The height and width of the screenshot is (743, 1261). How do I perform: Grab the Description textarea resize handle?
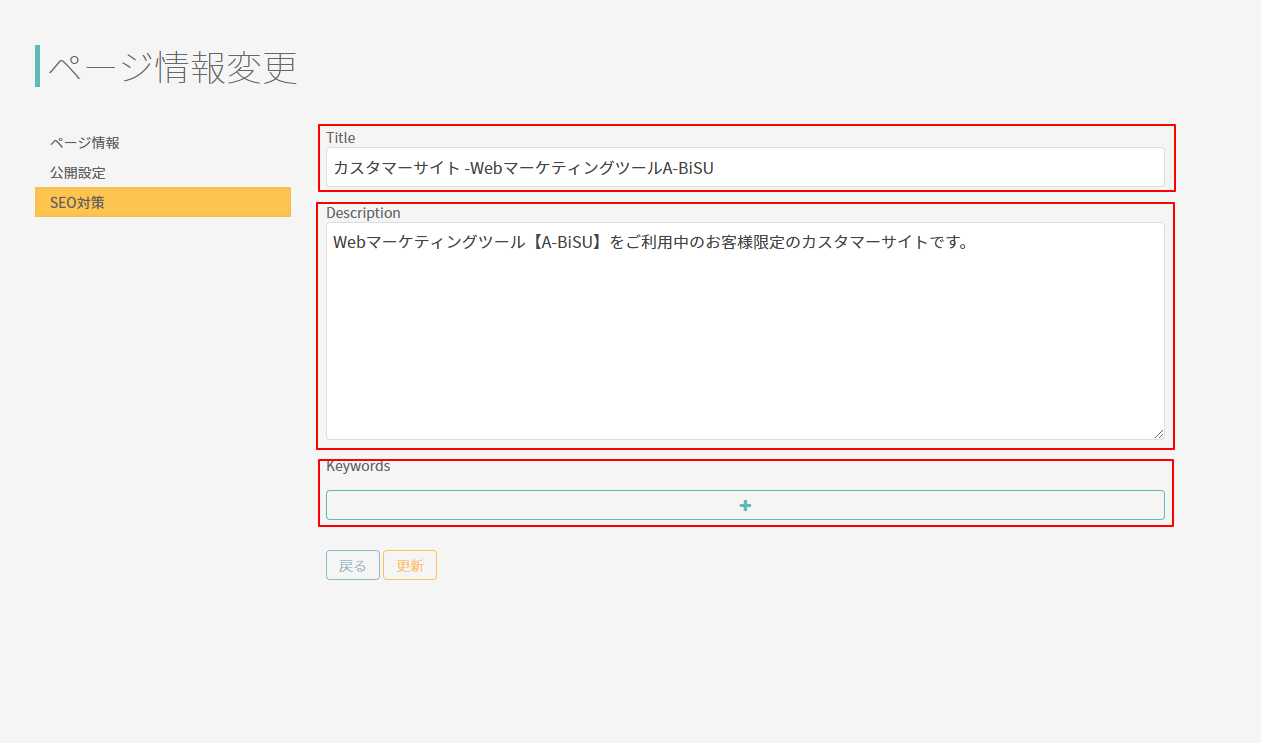coord(1159,434)
